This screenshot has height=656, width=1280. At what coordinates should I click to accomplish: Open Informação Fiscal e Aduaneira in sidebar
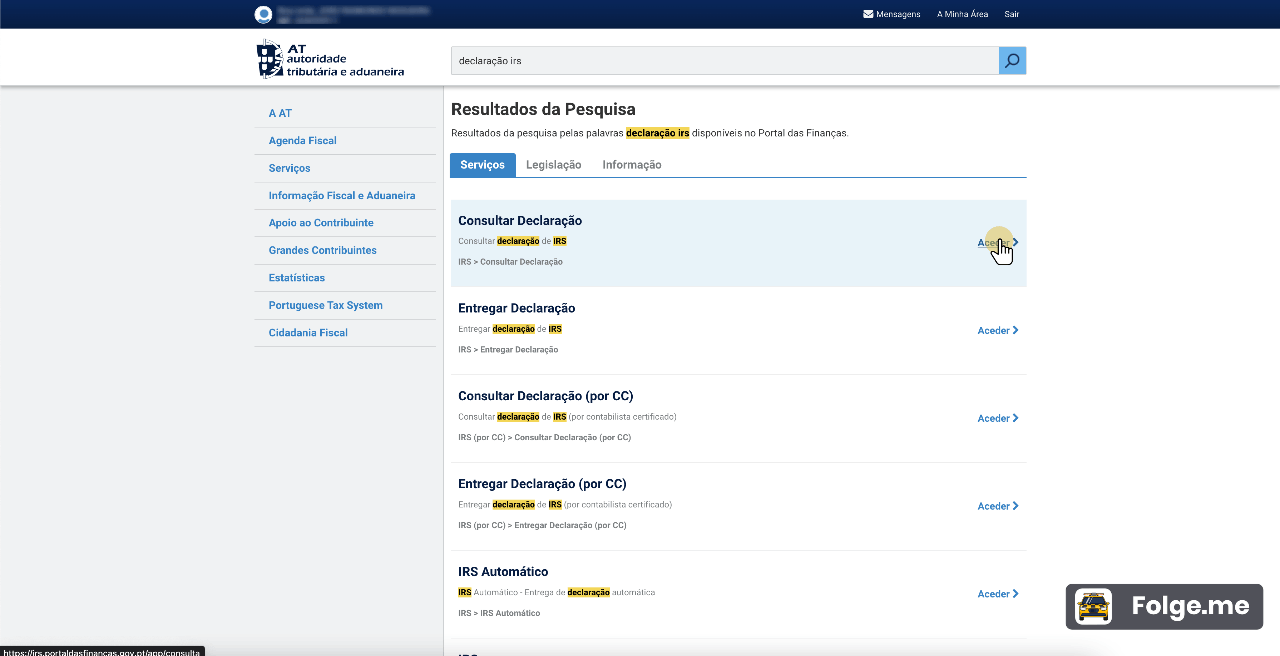[x=341, y=196]
